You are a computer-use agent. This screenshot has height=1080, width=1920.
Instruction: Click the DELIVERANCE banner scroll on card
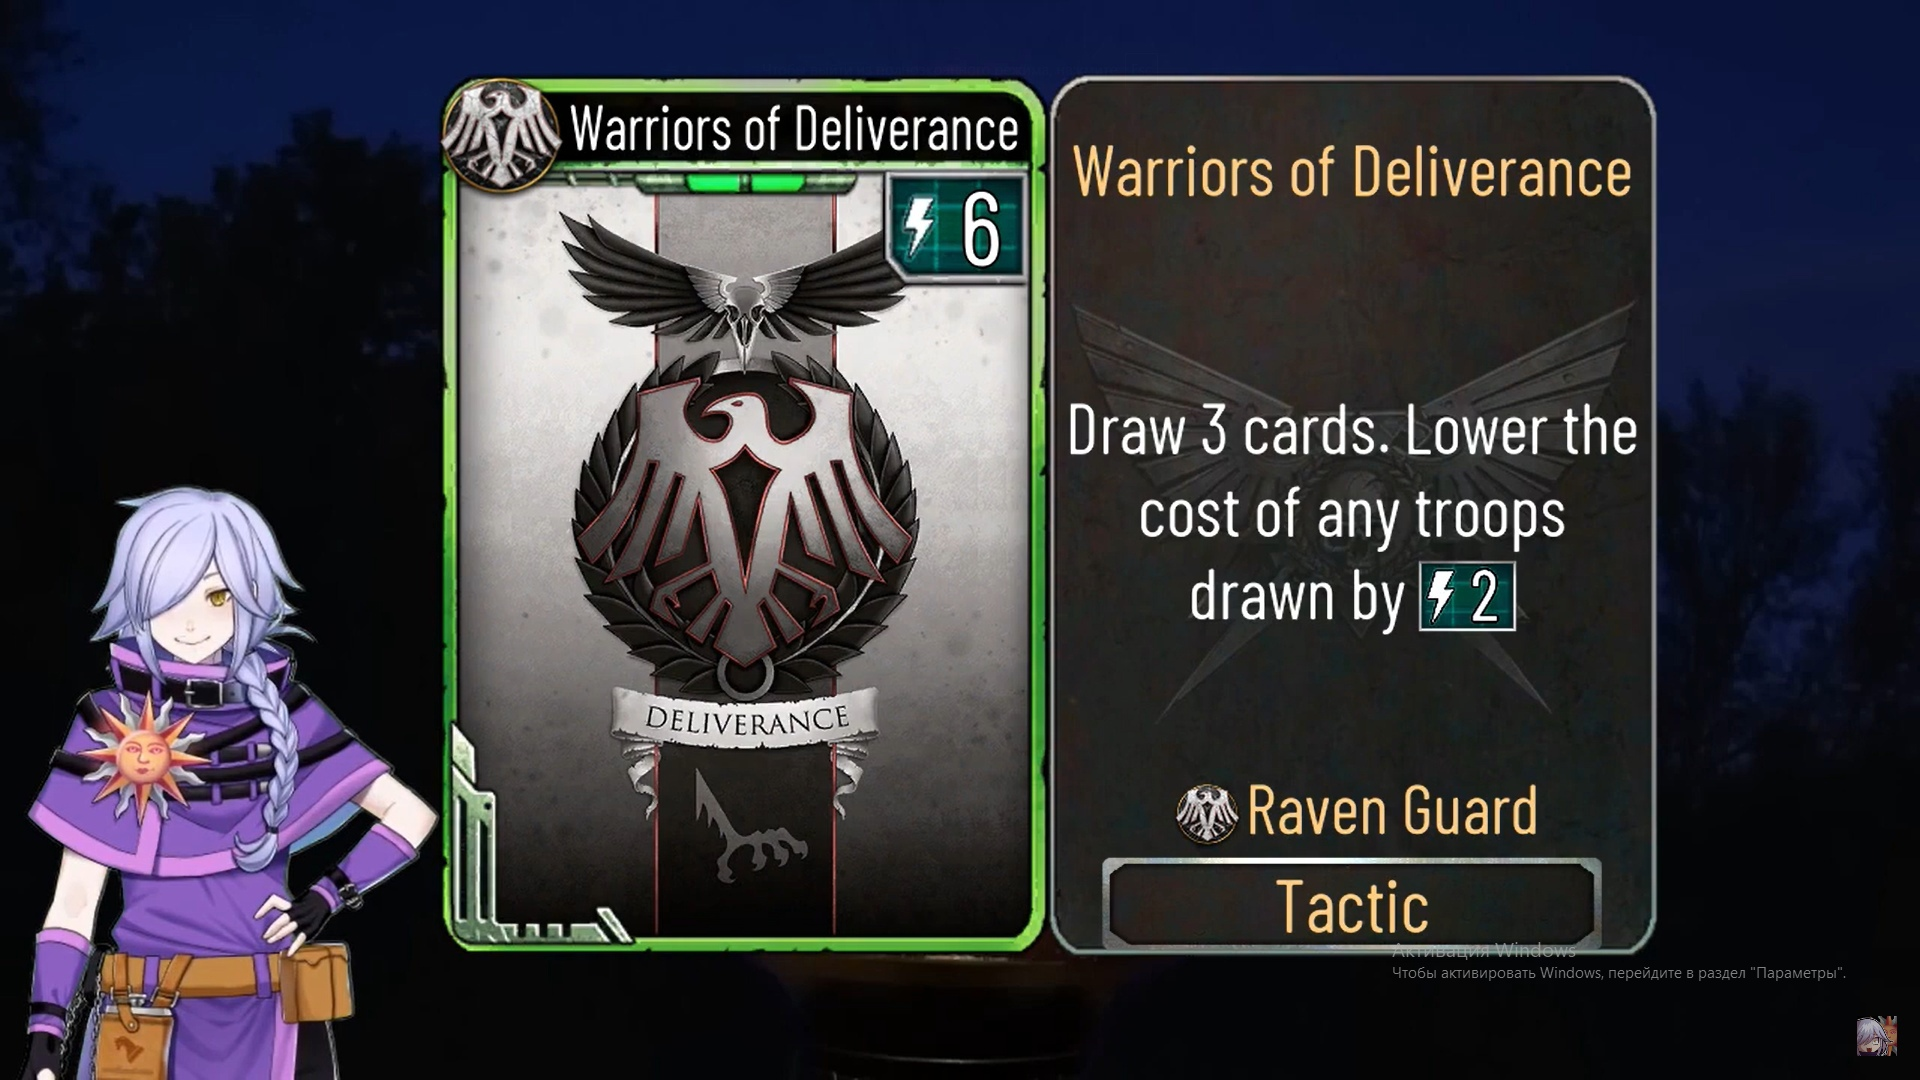pos(746,720)
